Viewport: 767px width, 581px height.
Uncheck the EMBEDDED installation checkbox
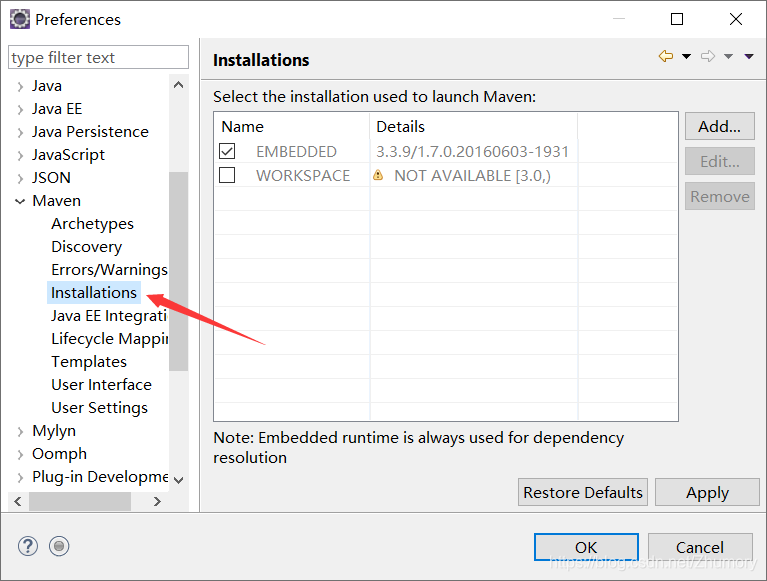point(227,151)
